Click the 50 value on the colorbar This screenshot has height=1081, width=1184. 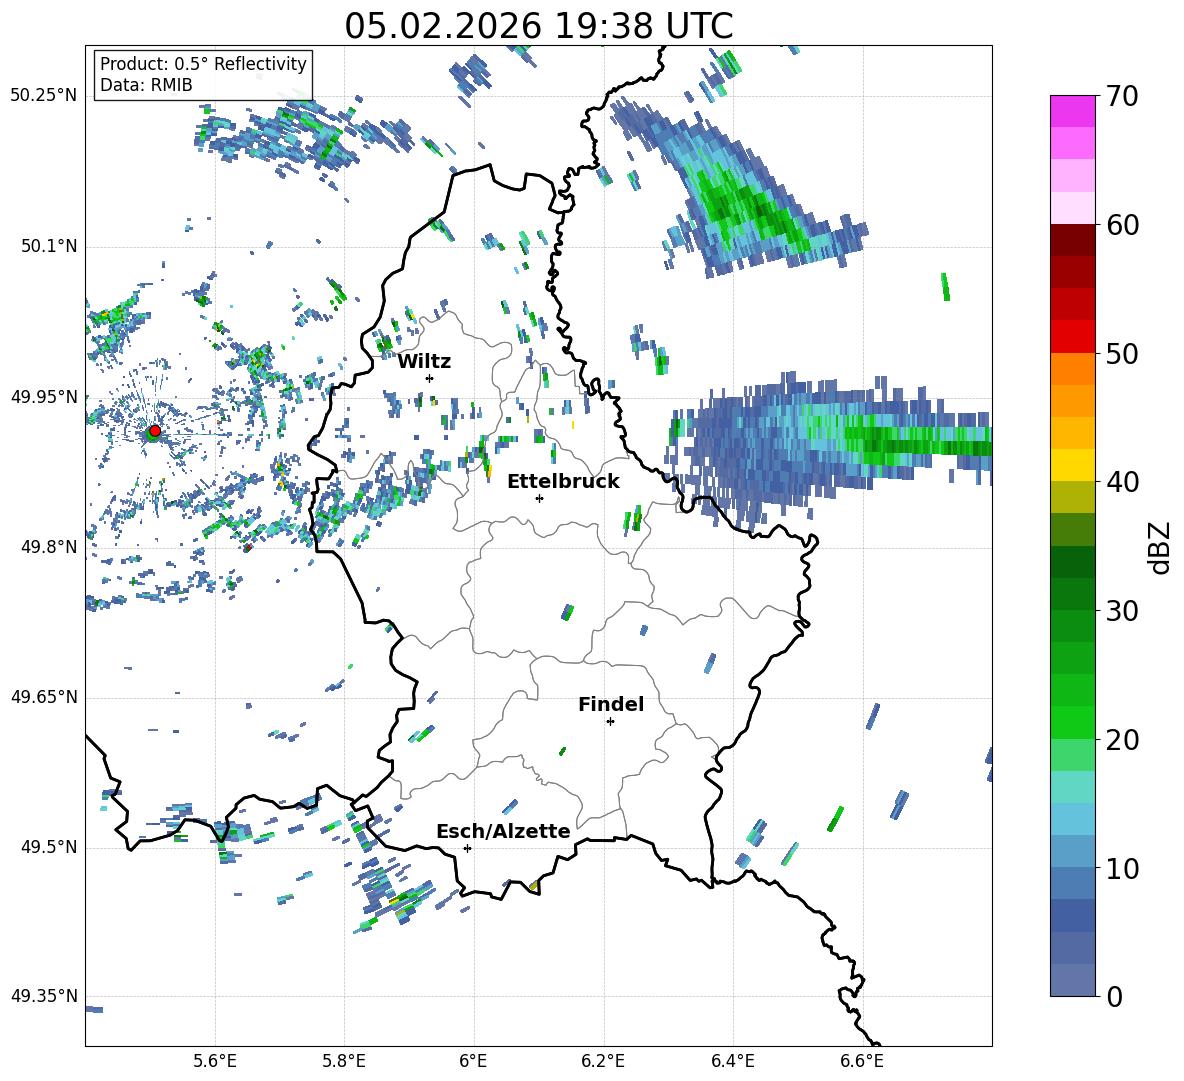[1121, 353]
